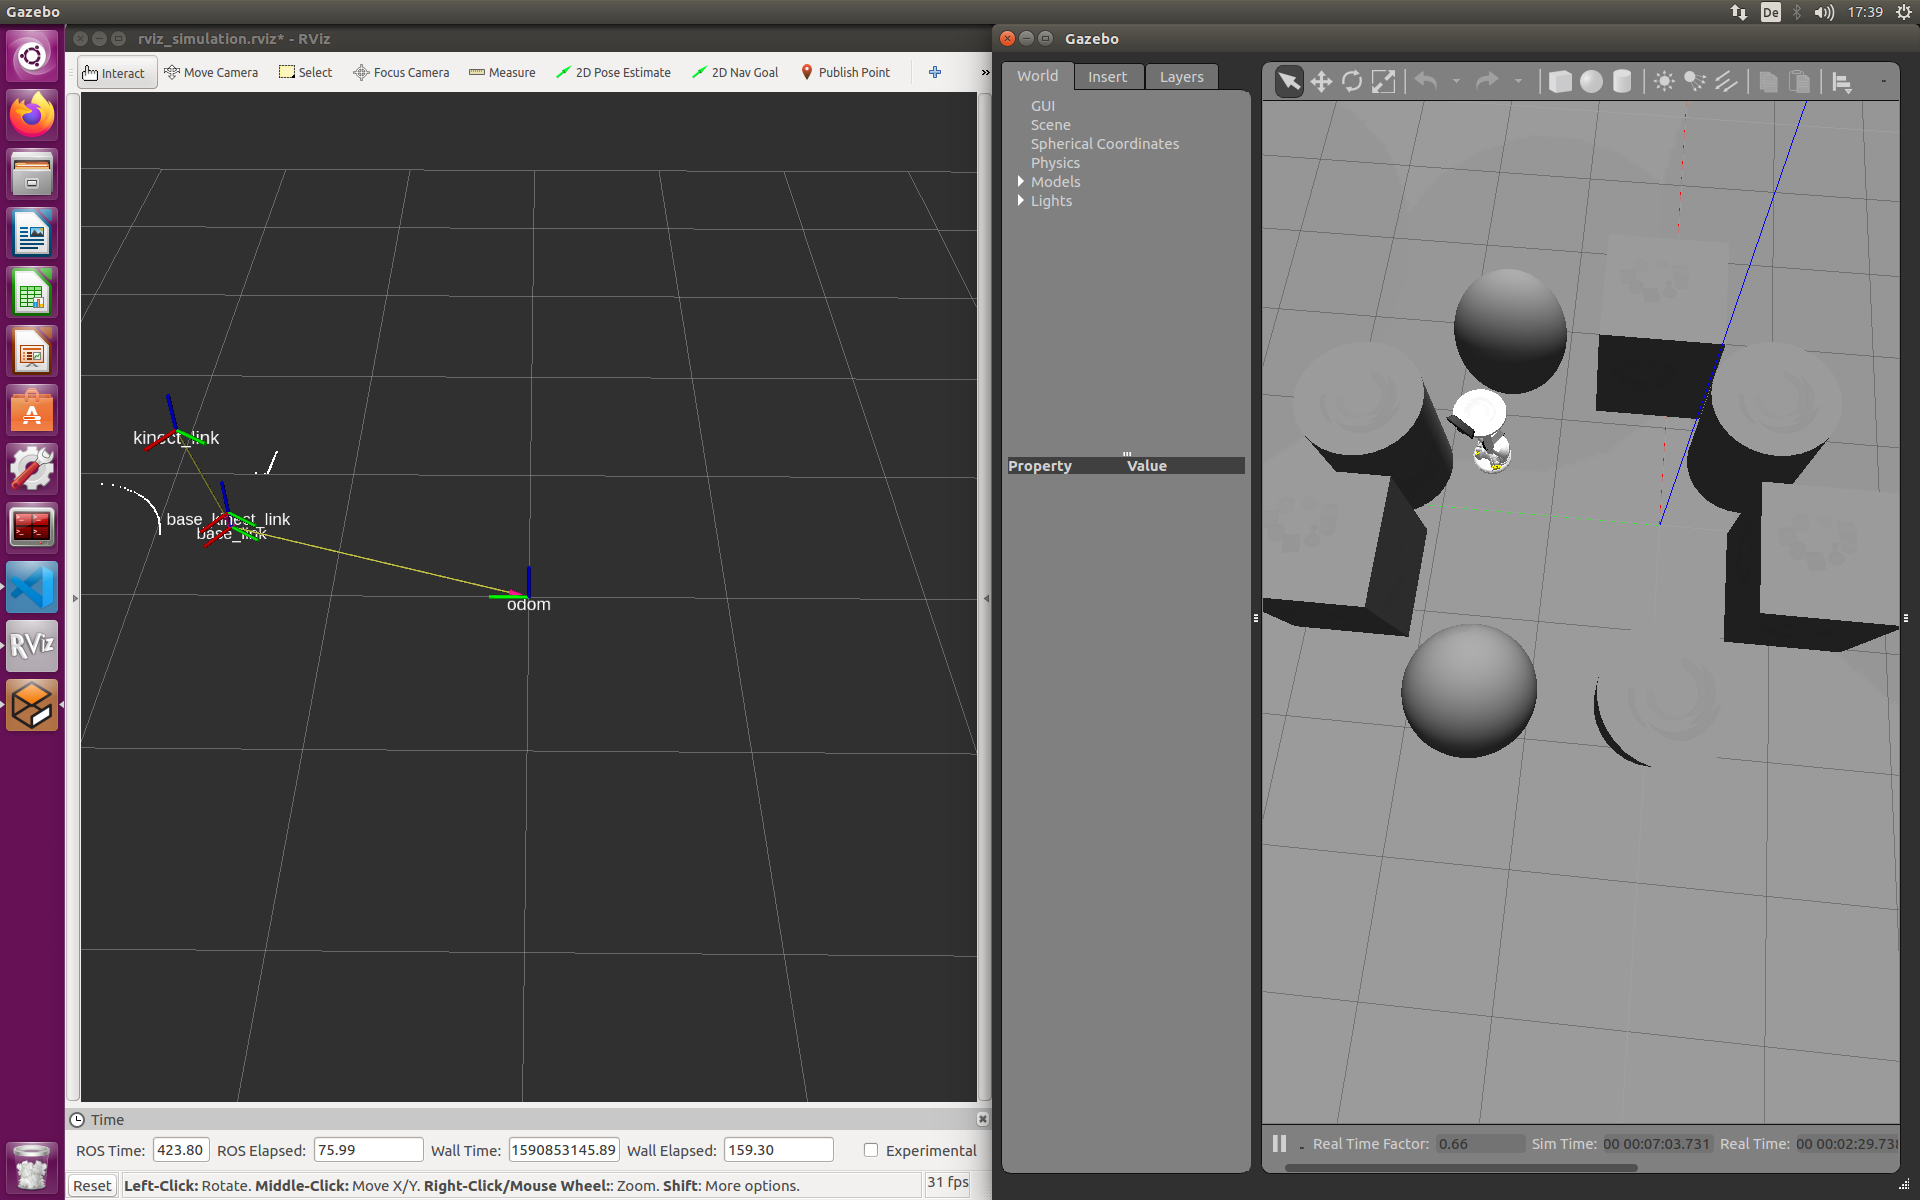Select Scene in the world tree
1920x1200 pixels.
tap(1050, 125)
